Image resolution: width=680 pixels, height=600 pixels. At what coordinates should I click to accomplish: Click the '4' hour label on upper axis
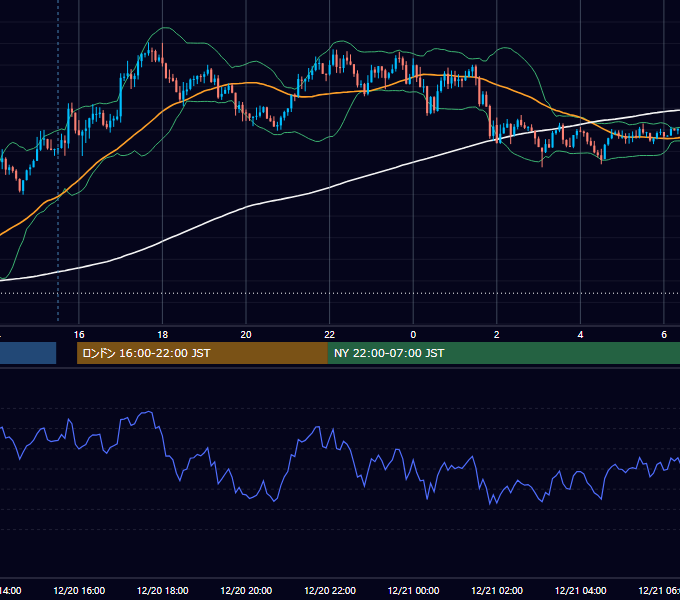(x=580, y=335)
